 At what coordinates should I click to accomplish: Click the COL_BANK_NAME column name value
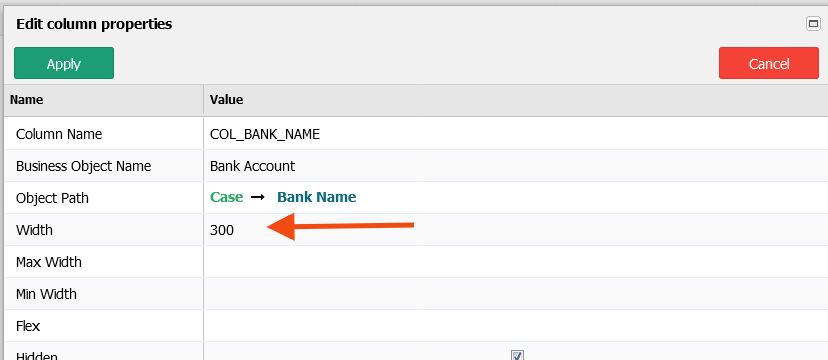click(265, 134)
